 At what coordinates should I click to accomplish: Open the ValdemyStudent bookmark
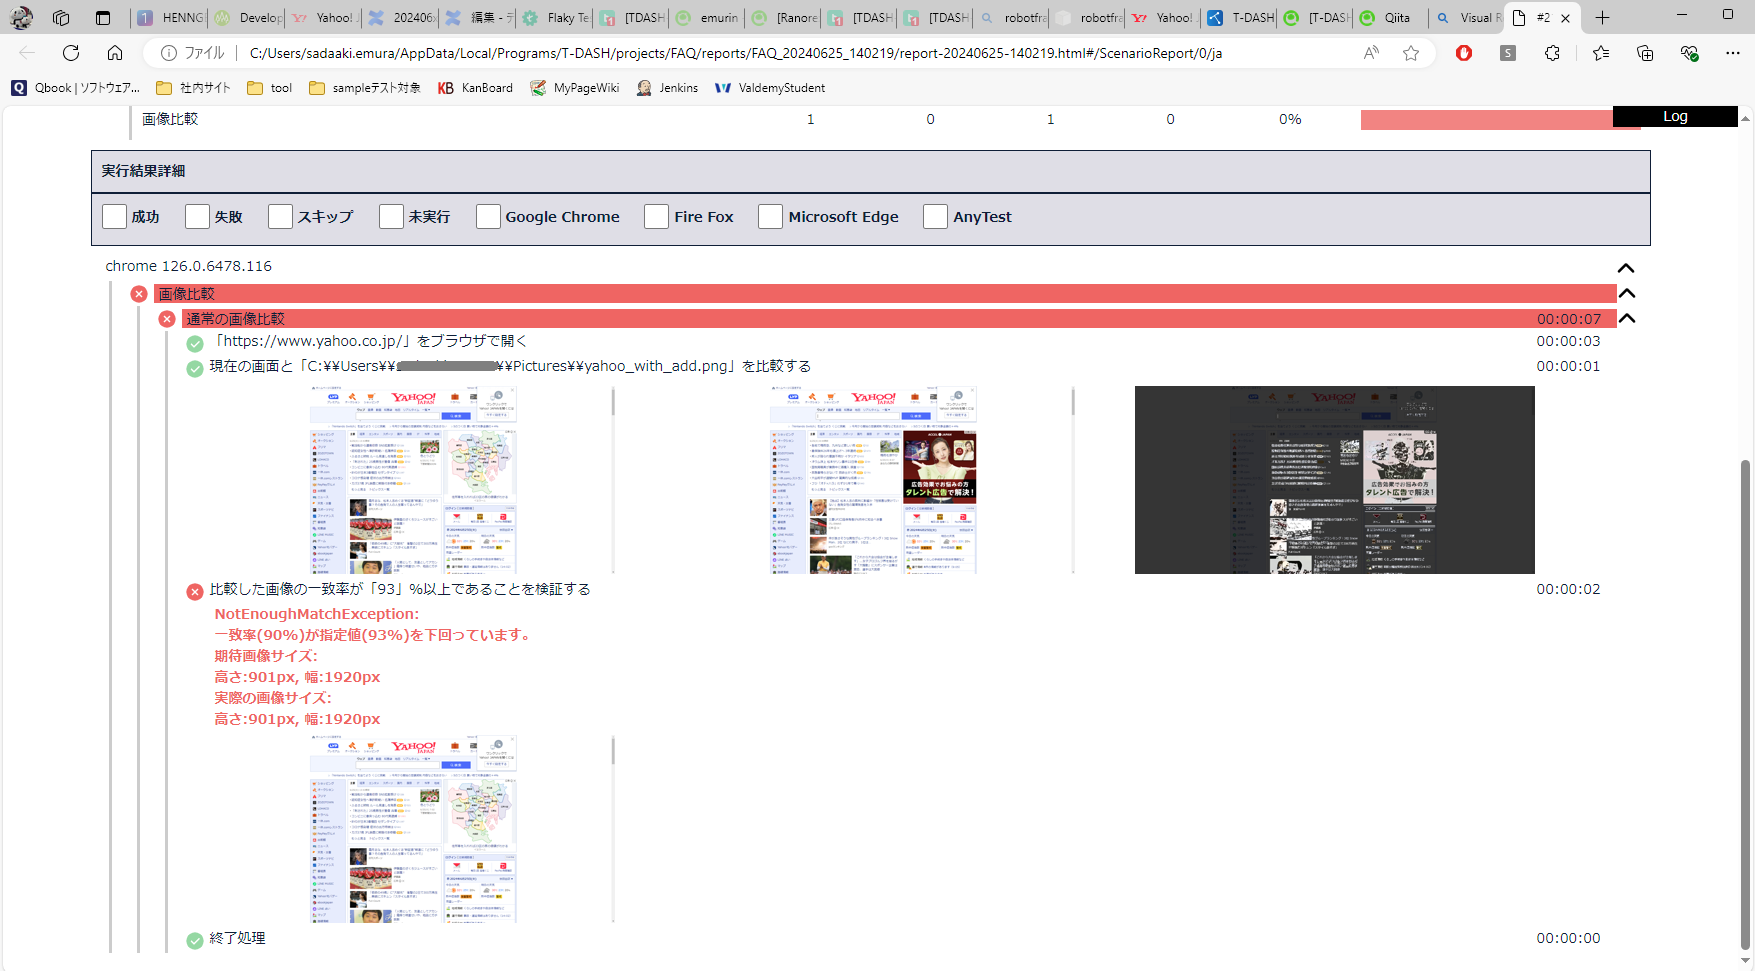coord(770,88)
